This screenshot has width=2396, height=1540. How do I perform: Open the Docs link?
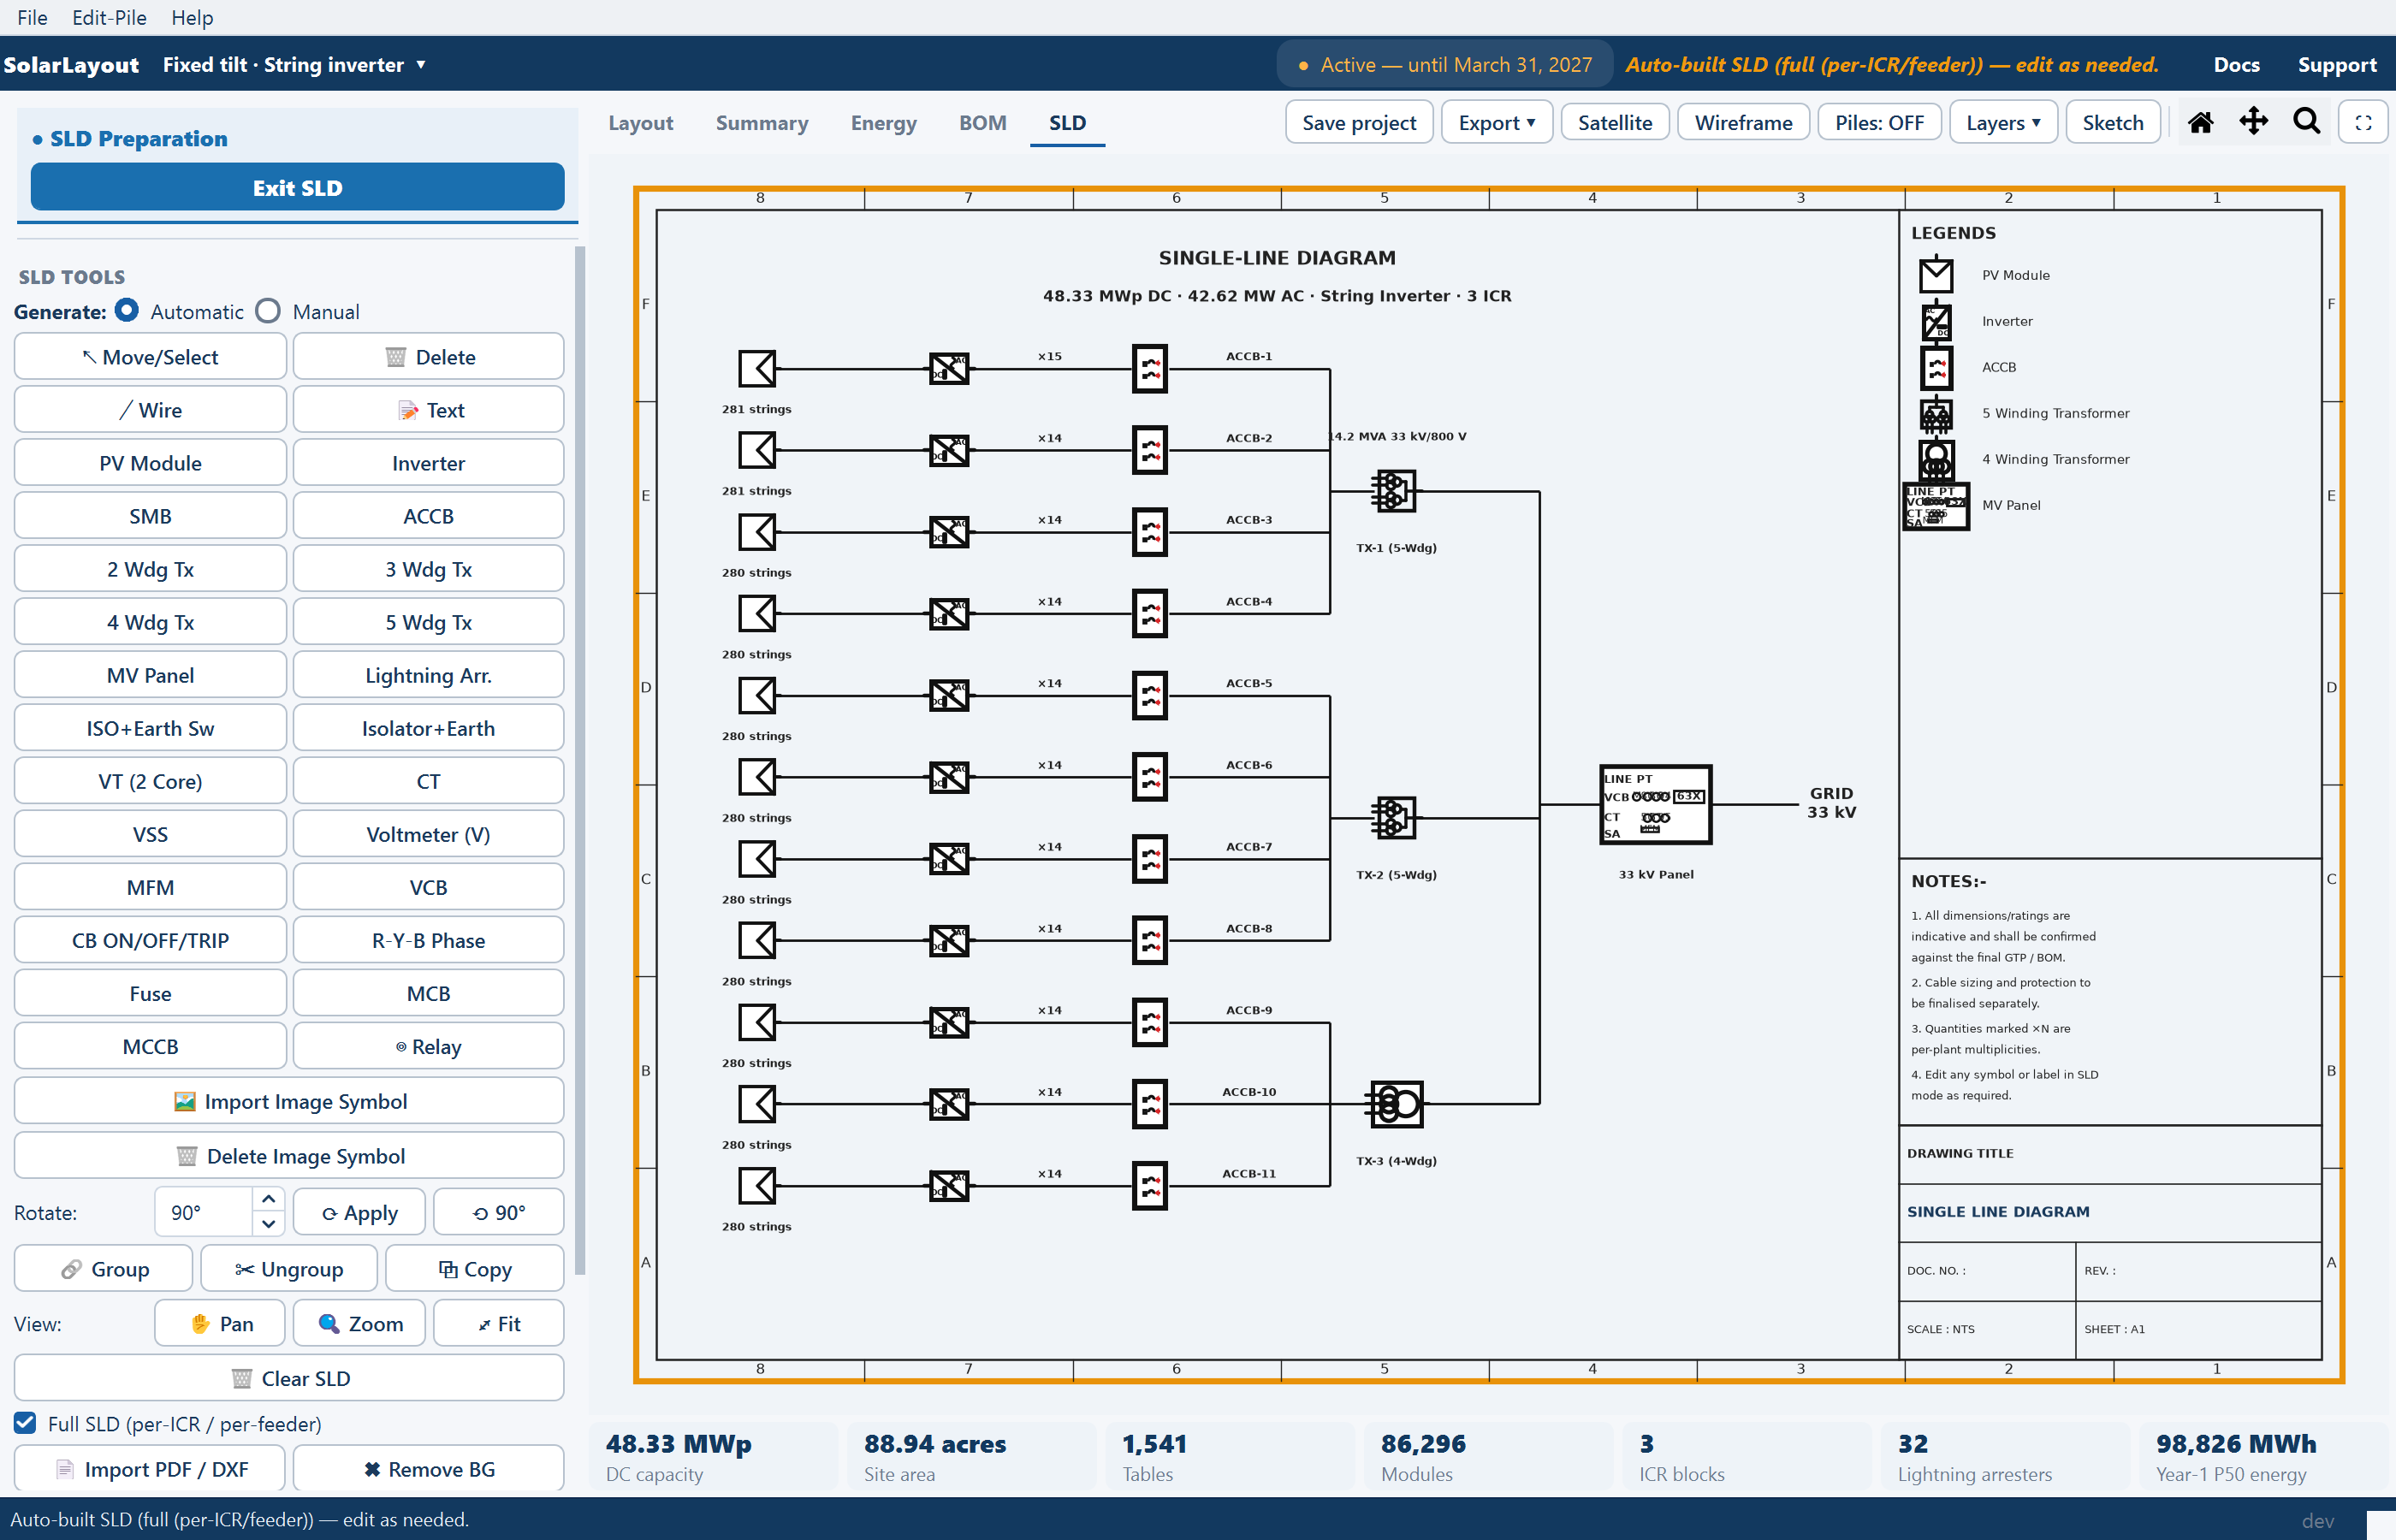coord(2236,64)
